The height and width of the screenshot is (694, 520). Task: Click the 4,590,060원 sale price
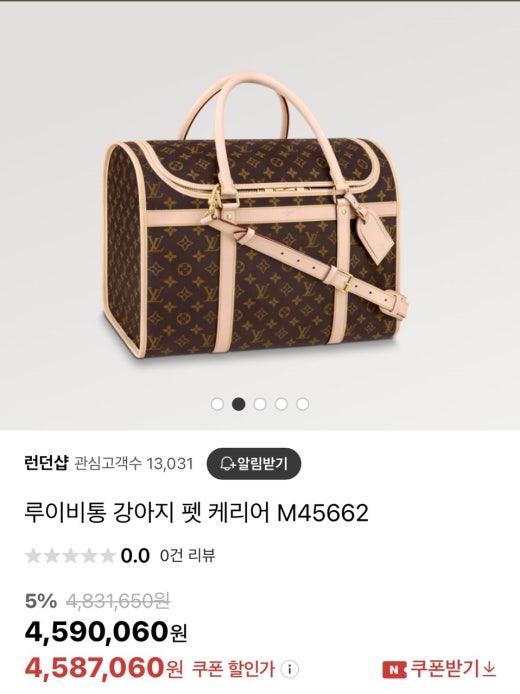[106, 632]
